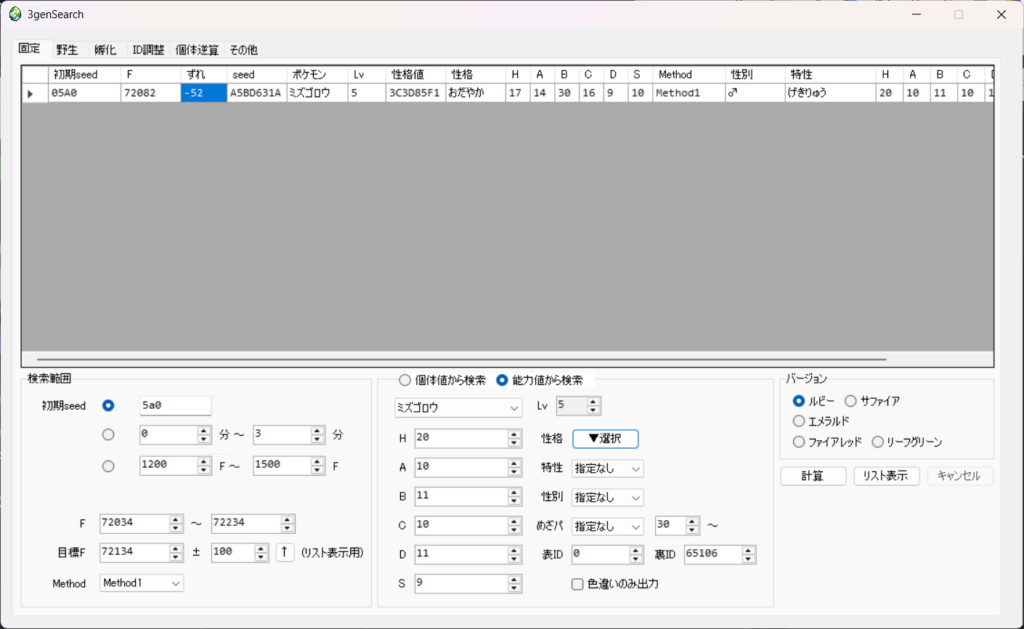Open the めざパ hidden power dropdown
Image resolution: width=1024 pixels, height=629 pixels.
pyautogui.click(x=606, y=525)
